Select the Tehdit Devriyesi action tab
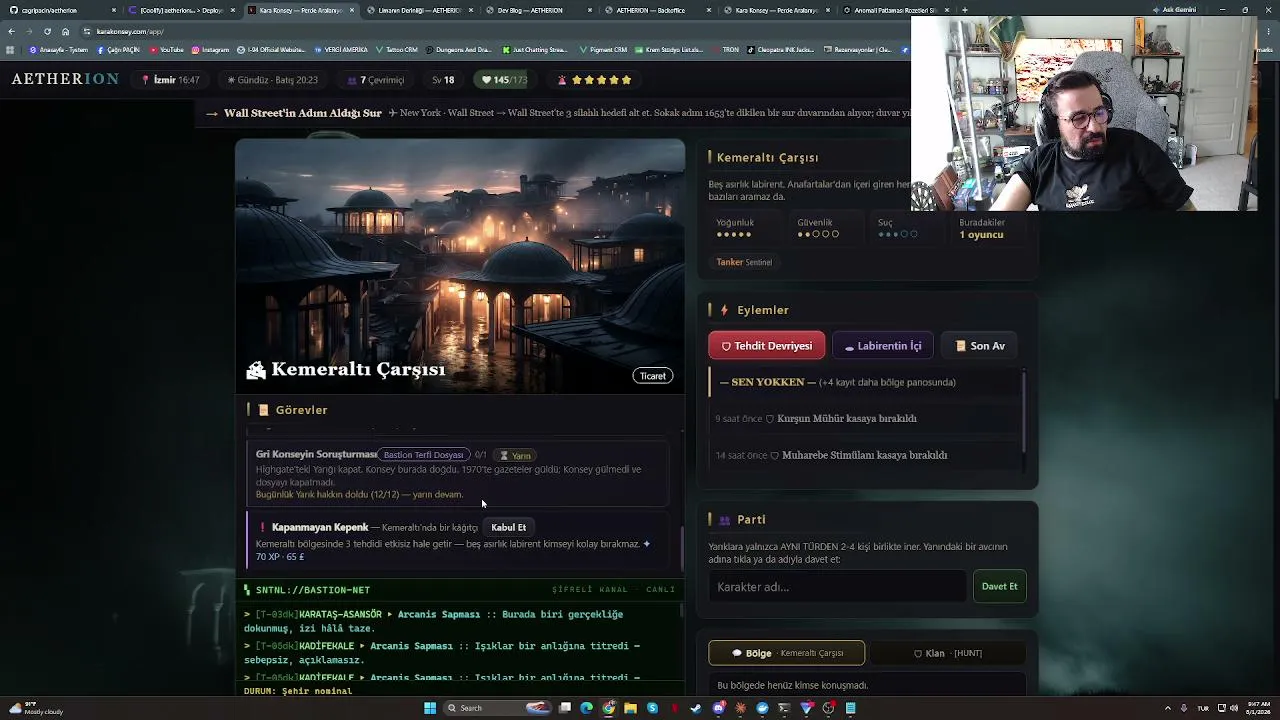 click(x=767, y=346)
